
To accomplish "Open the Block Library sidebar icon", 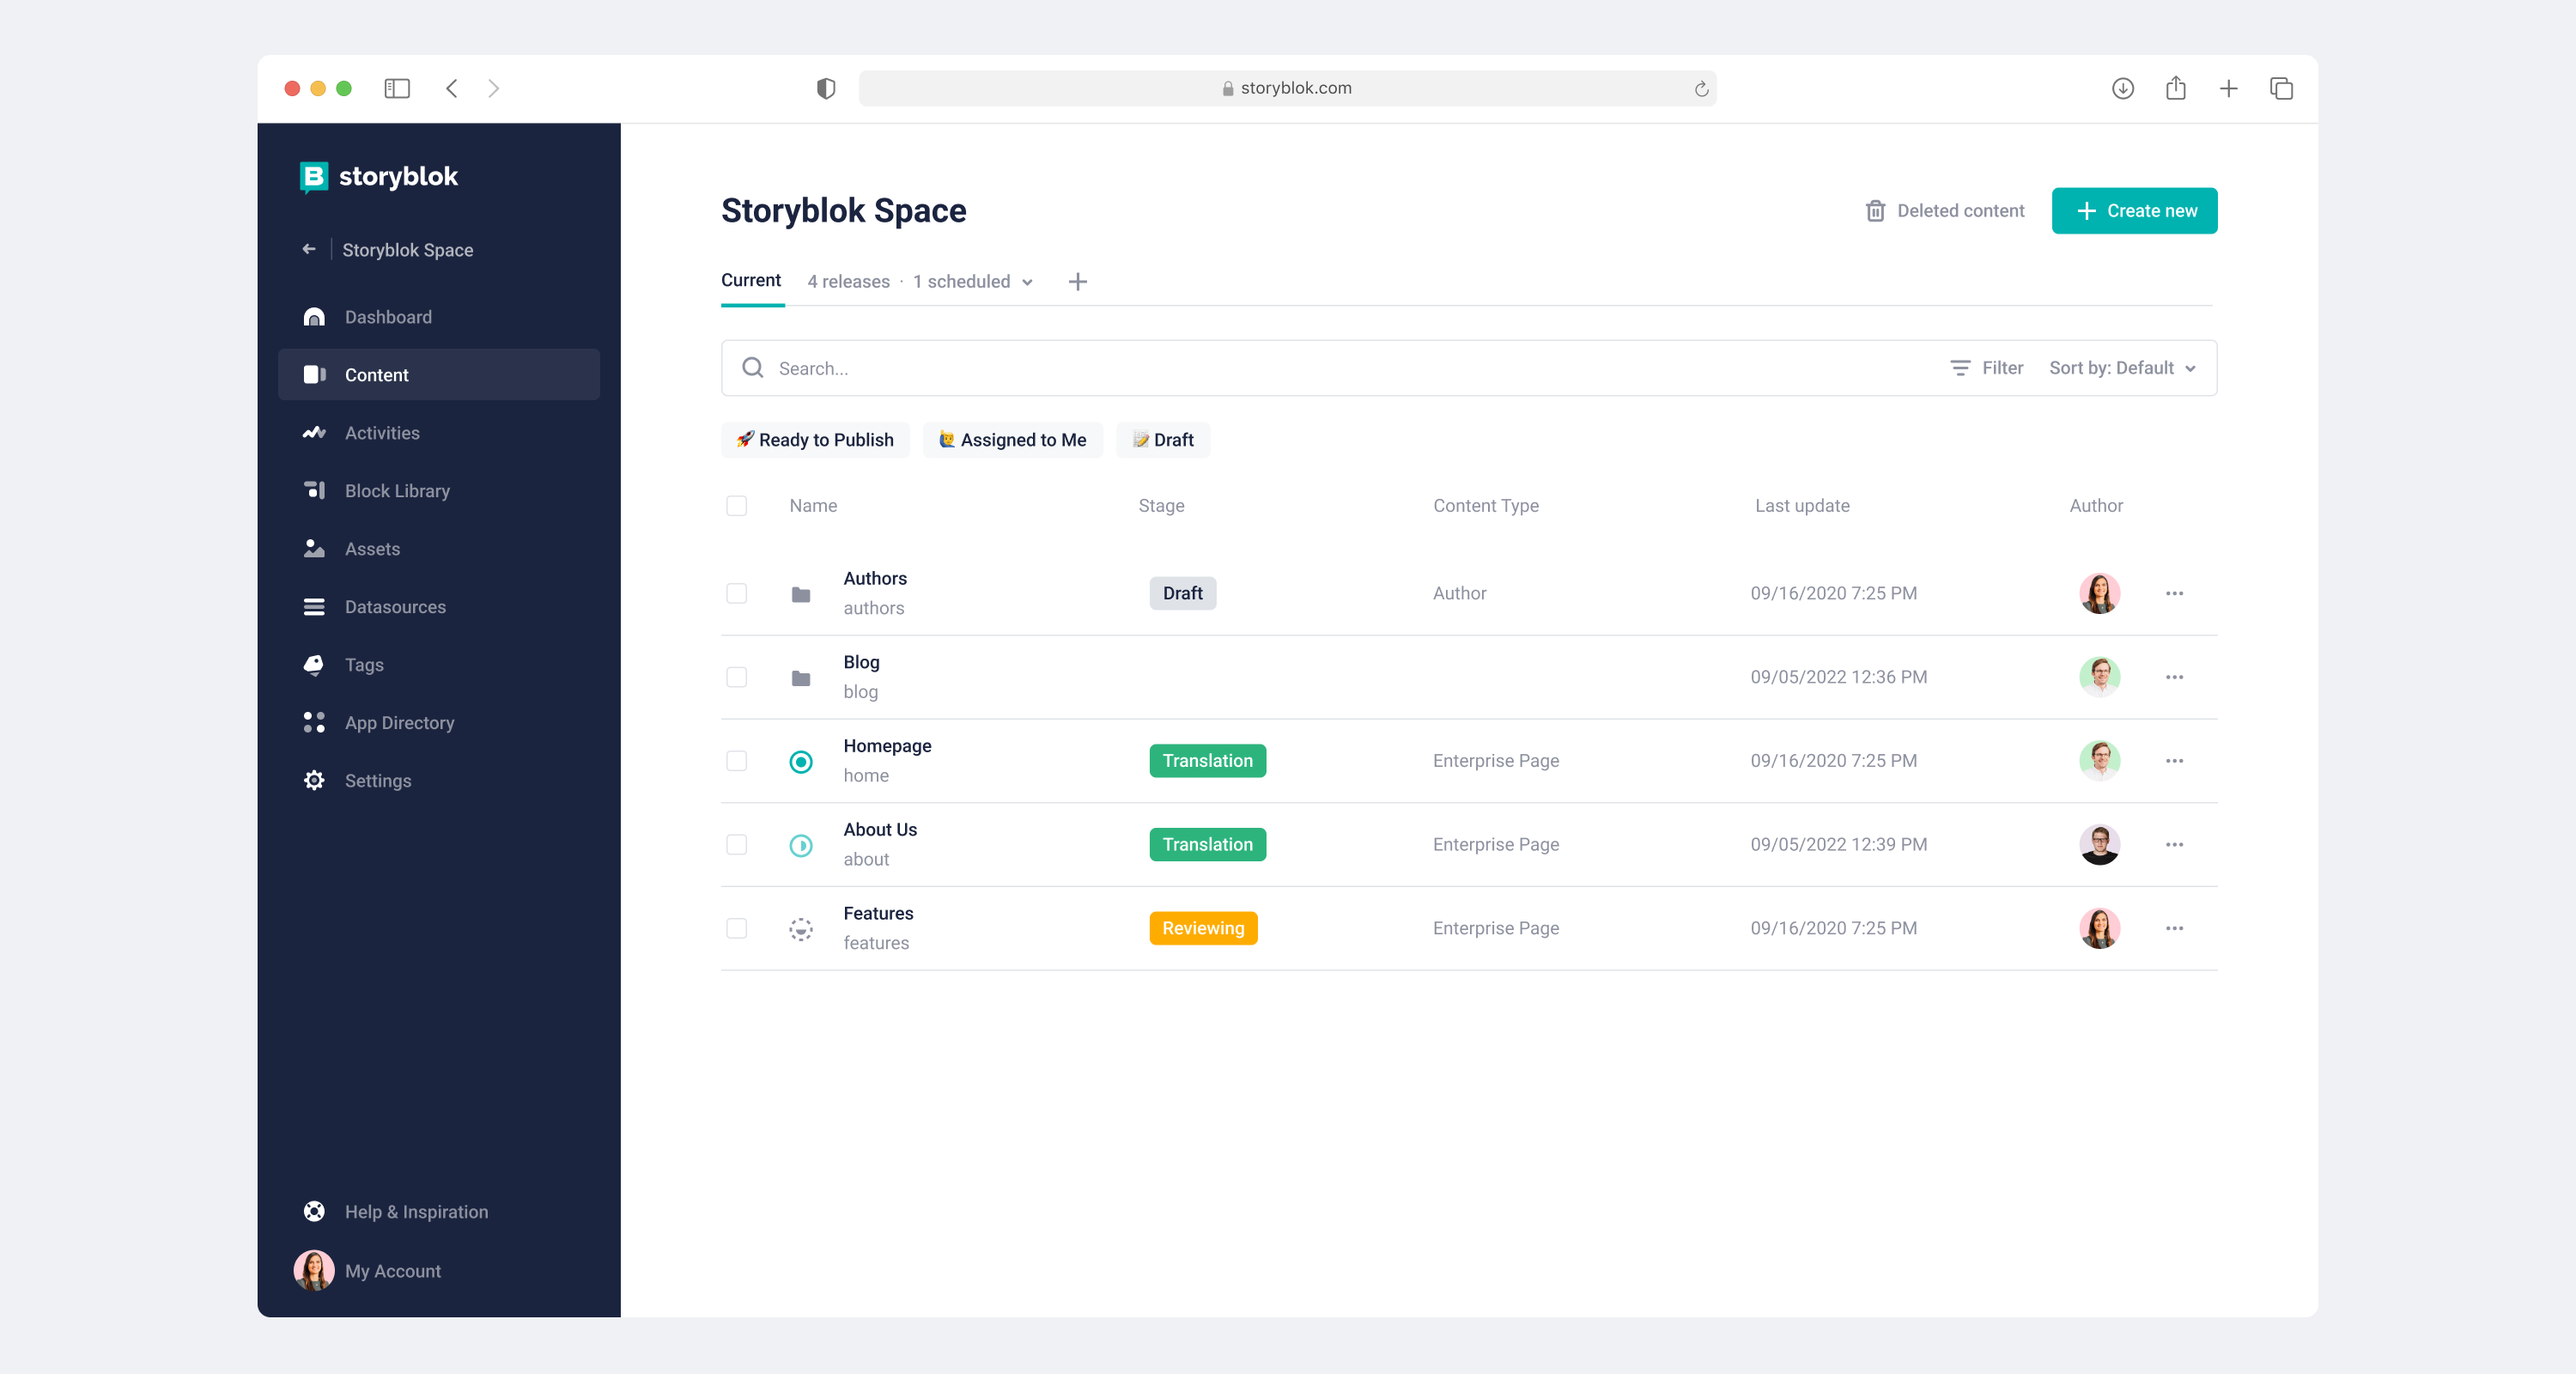I will click(314, 490).
